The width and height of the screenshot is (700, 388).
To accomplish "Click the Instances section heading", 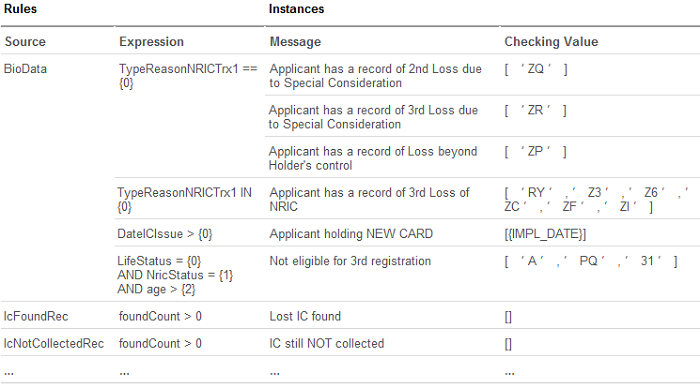I will point(296,9).
